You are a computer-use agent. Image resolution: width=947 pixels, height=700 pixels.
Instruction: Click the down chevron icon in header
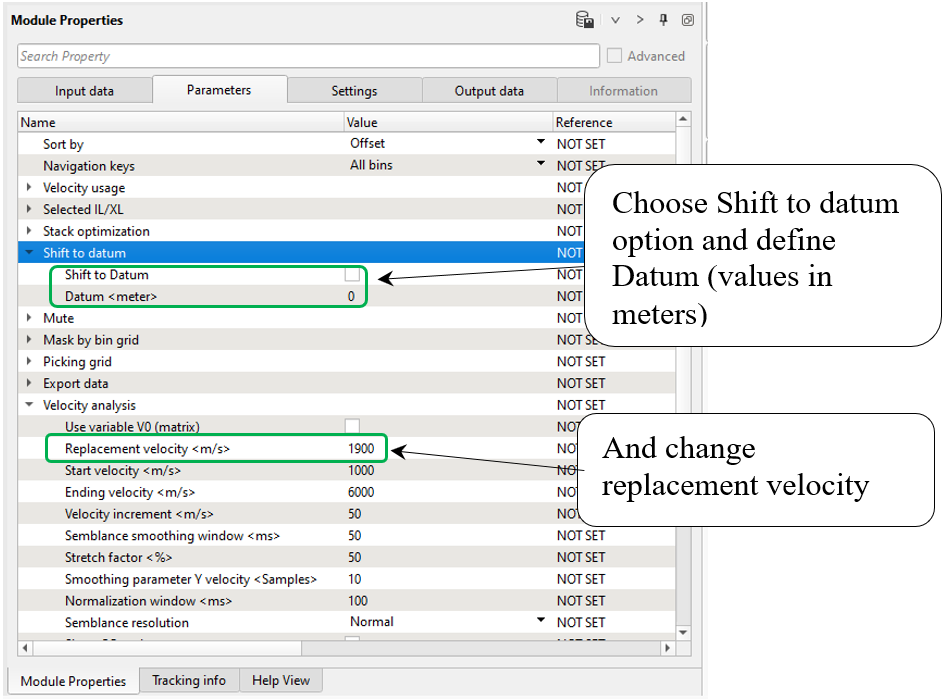tap(616, 20)
